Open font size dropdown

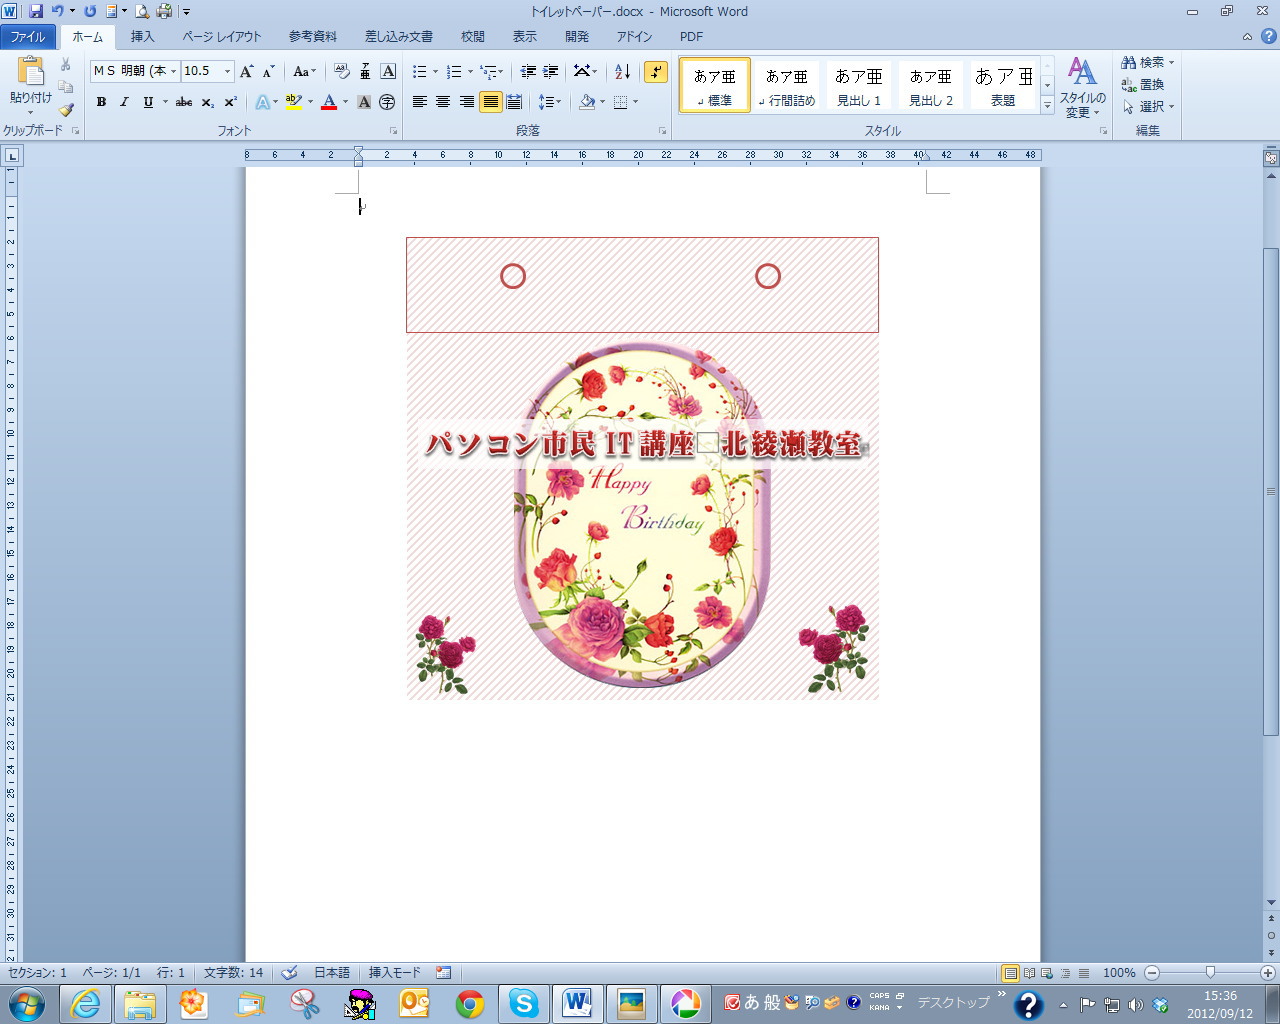[x=227, y=71]
